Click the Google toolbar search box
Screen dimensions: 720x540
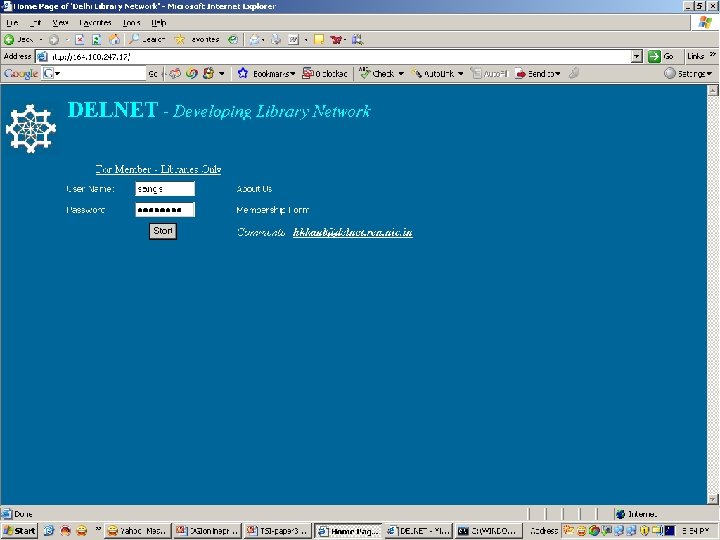tap(100, 73)
